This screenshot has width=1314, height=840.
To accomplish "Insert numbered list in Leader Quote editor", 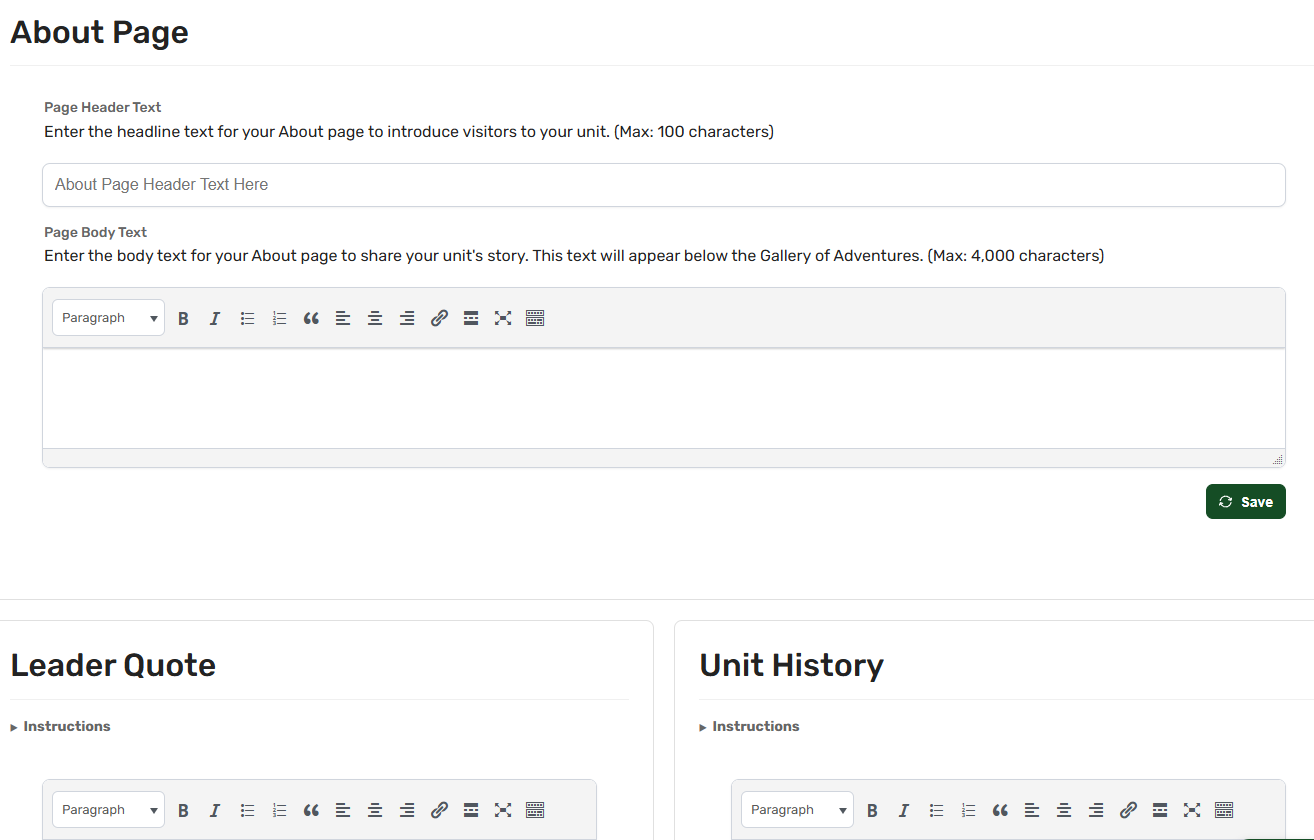I will point(279,810).
